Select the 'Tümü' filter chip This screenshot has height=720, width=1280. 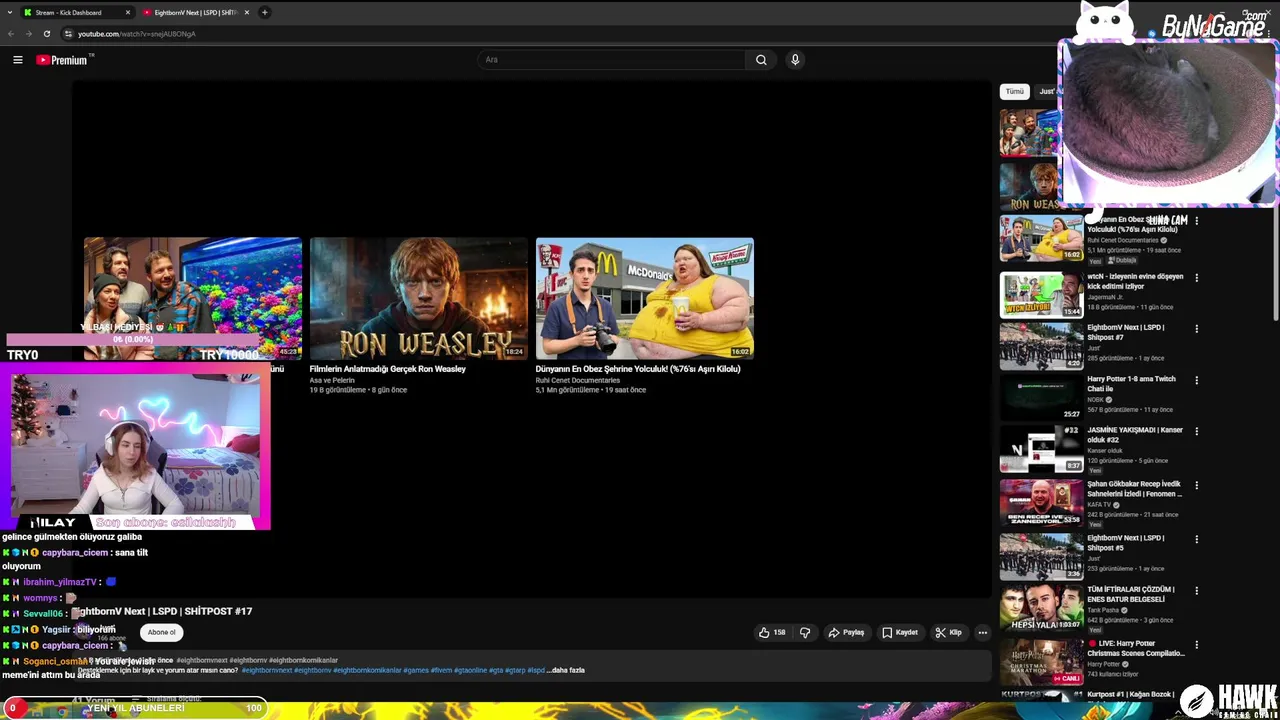1015,91
